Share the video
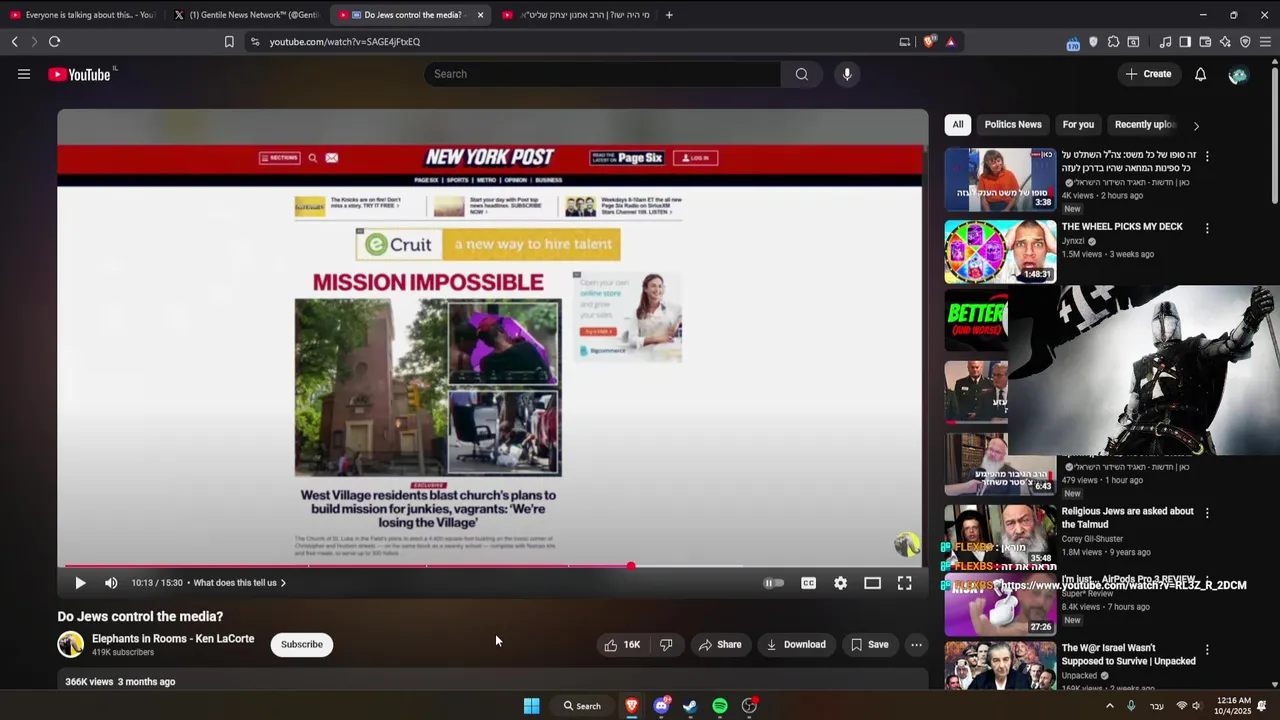The width and height of the screenshot is (1280, 720). point(720,645)
